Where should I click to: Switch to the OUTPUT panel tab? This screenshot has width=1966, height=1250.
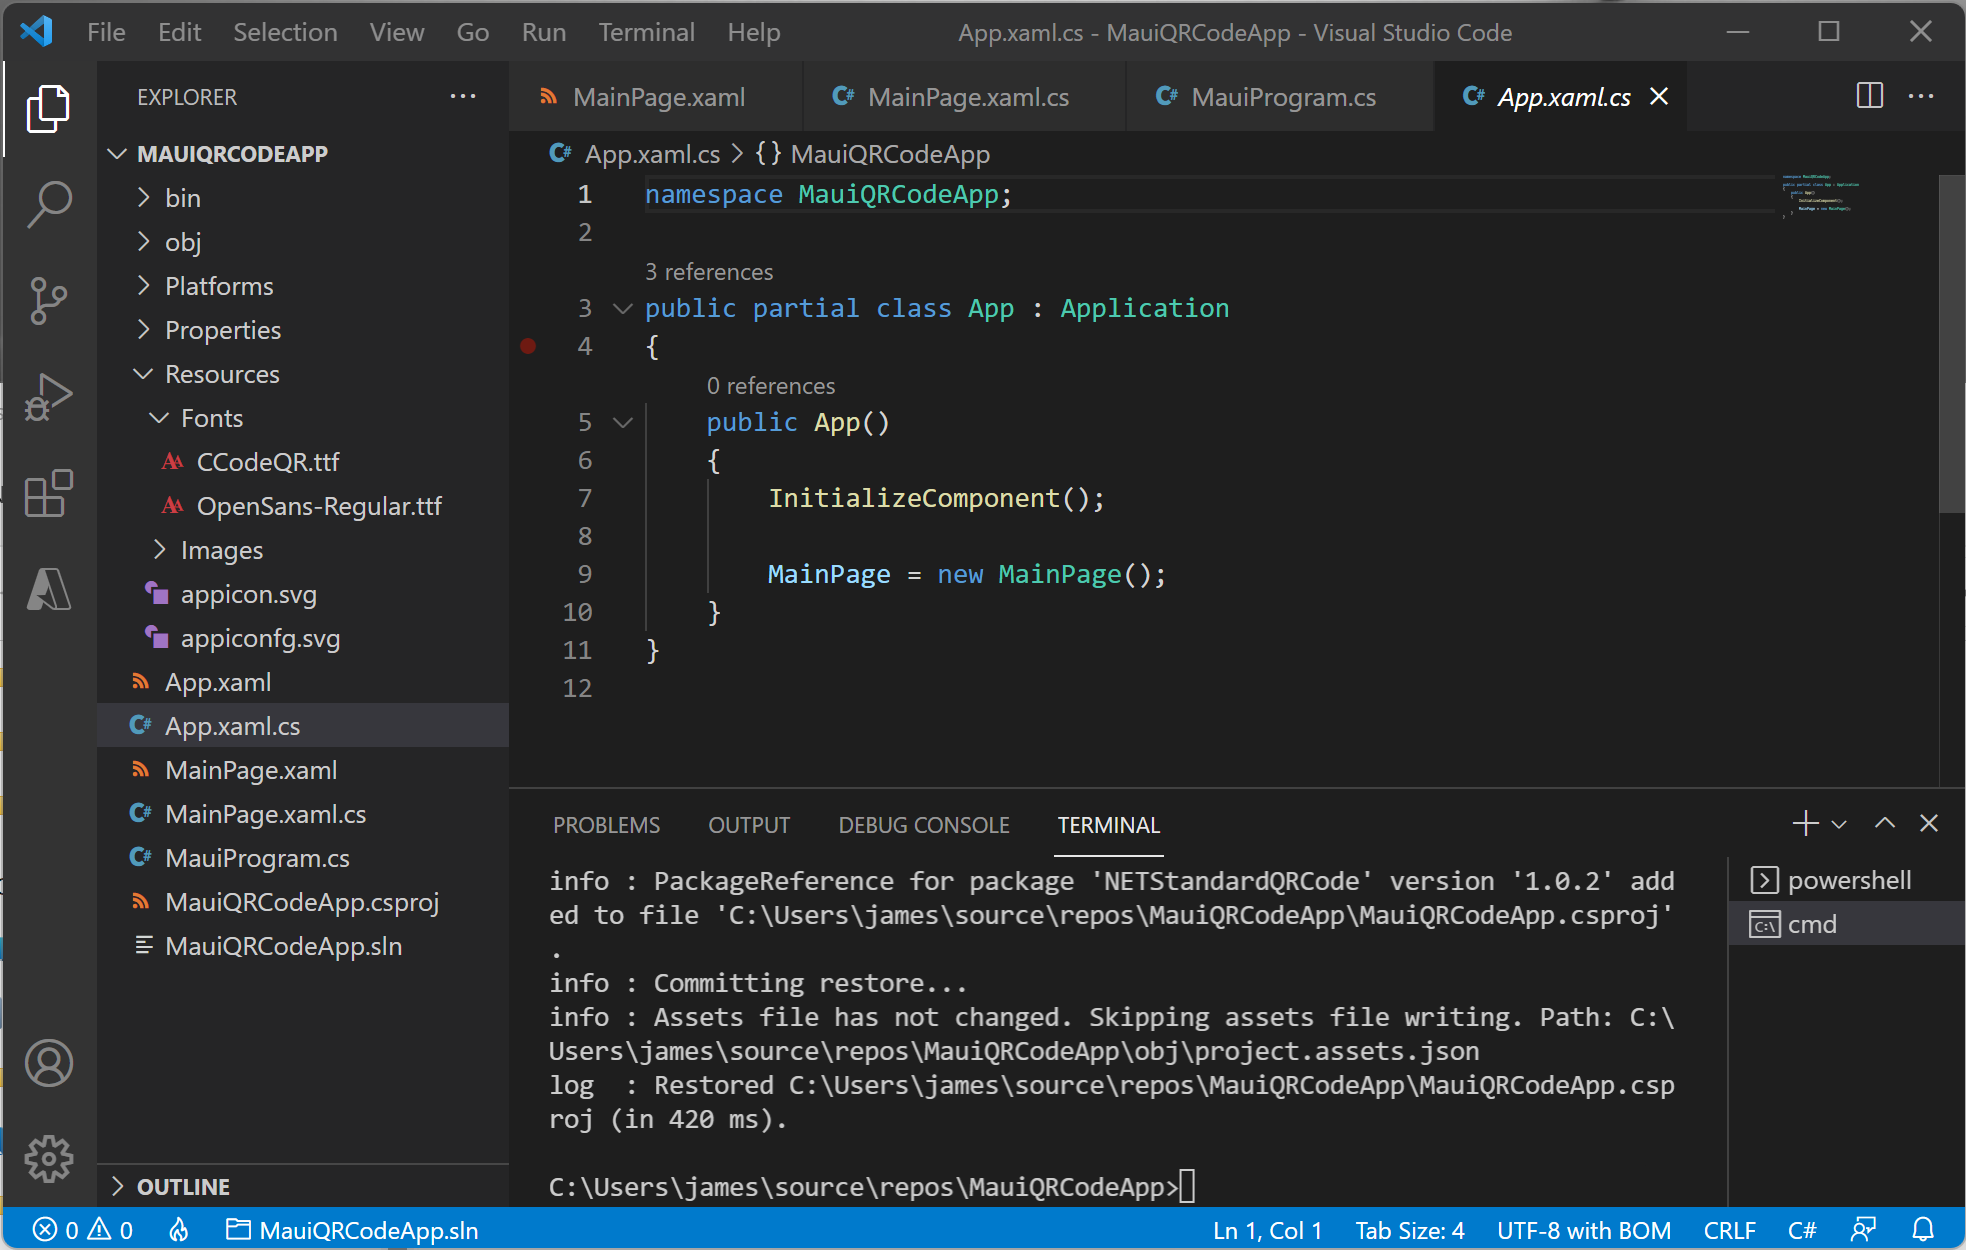tap(749, 825)
